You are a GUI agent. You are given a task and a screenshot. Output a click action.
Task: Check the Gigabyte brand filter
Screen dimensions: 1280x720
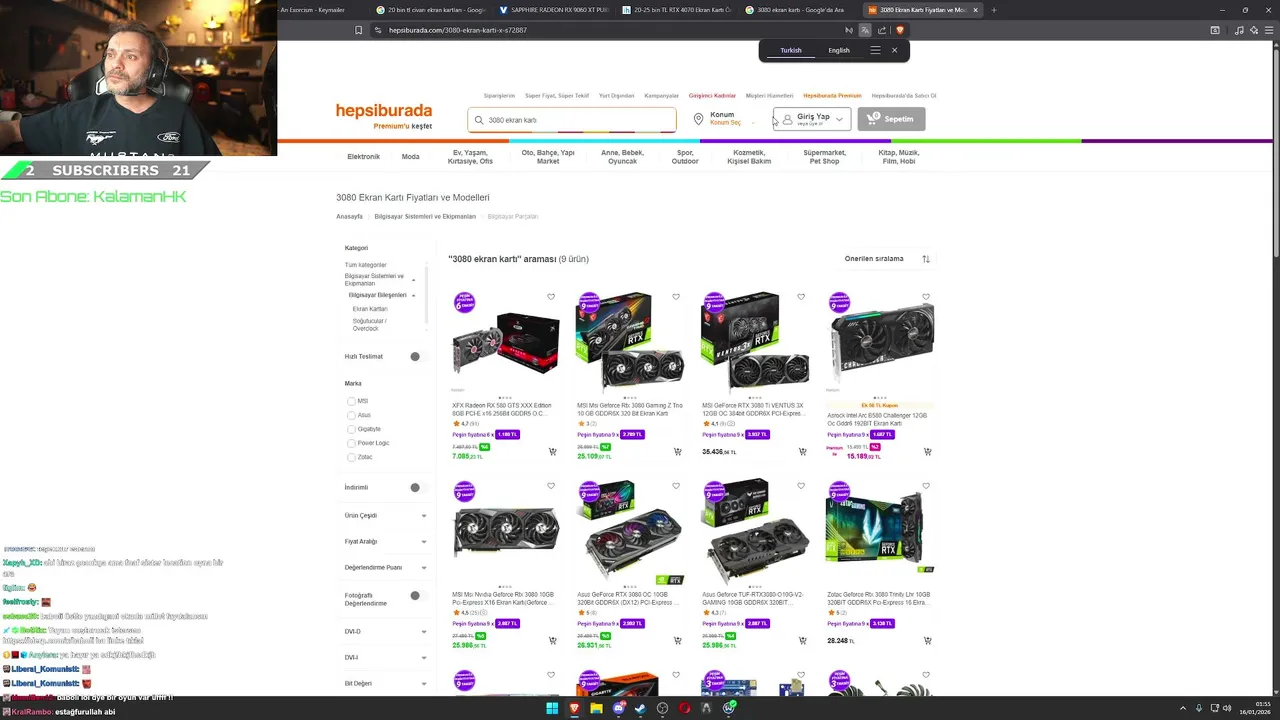pyautogui.click(x=351, y=429)
